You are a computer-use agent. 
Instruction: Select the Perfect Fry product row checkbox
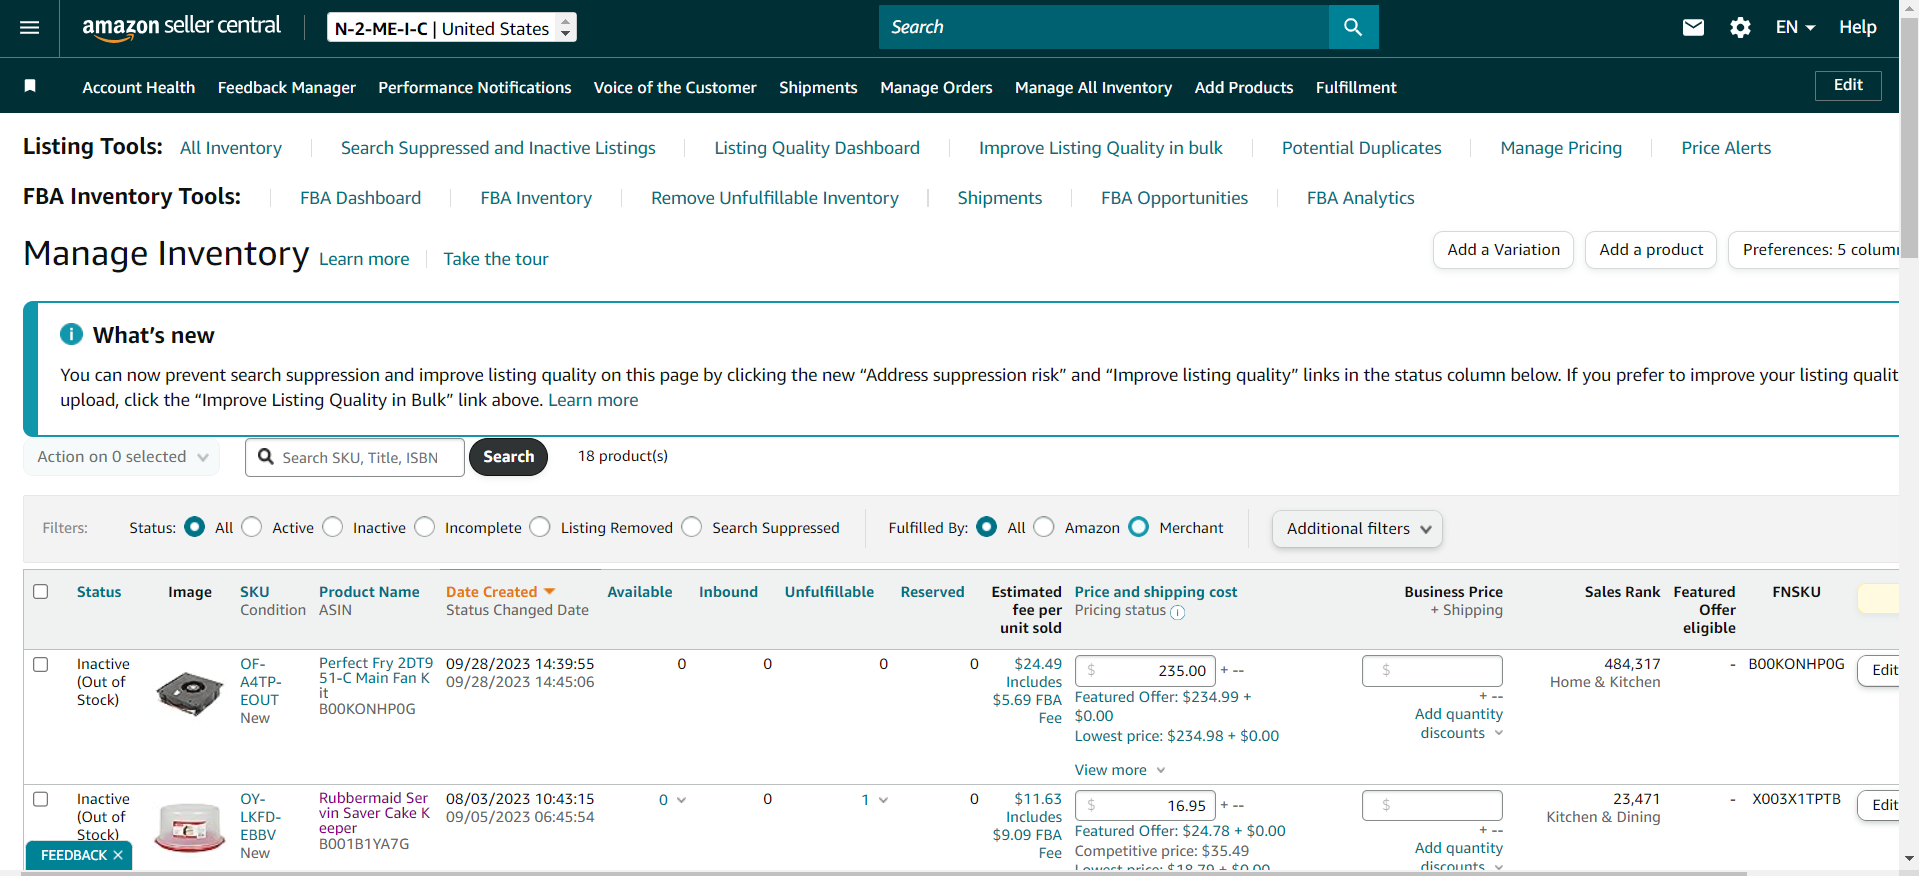(41, 664)
